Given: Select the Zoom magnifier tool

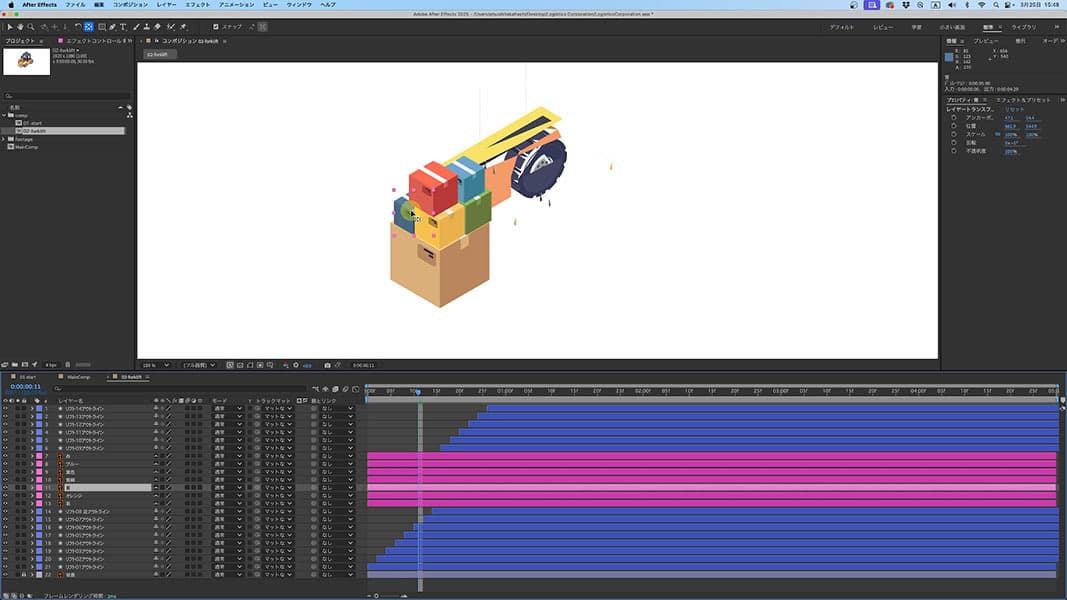Looking at the screenshot, I should (31, 27).
